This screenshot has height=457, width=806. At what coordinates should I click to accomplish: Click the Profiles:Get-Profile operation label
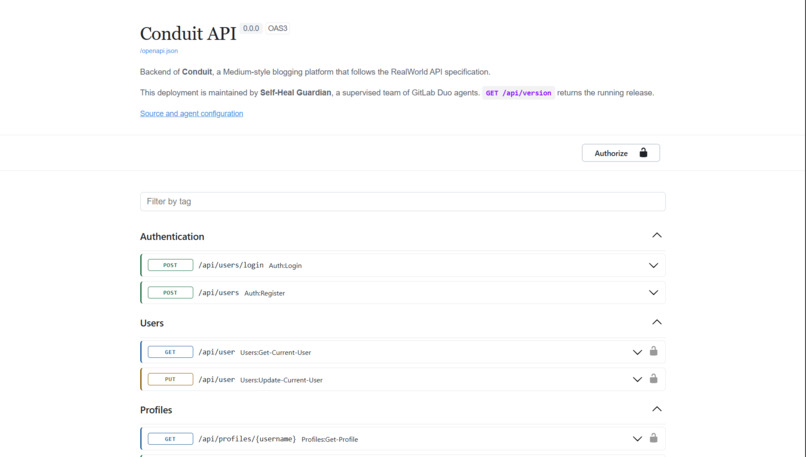(x=329, y=440)
